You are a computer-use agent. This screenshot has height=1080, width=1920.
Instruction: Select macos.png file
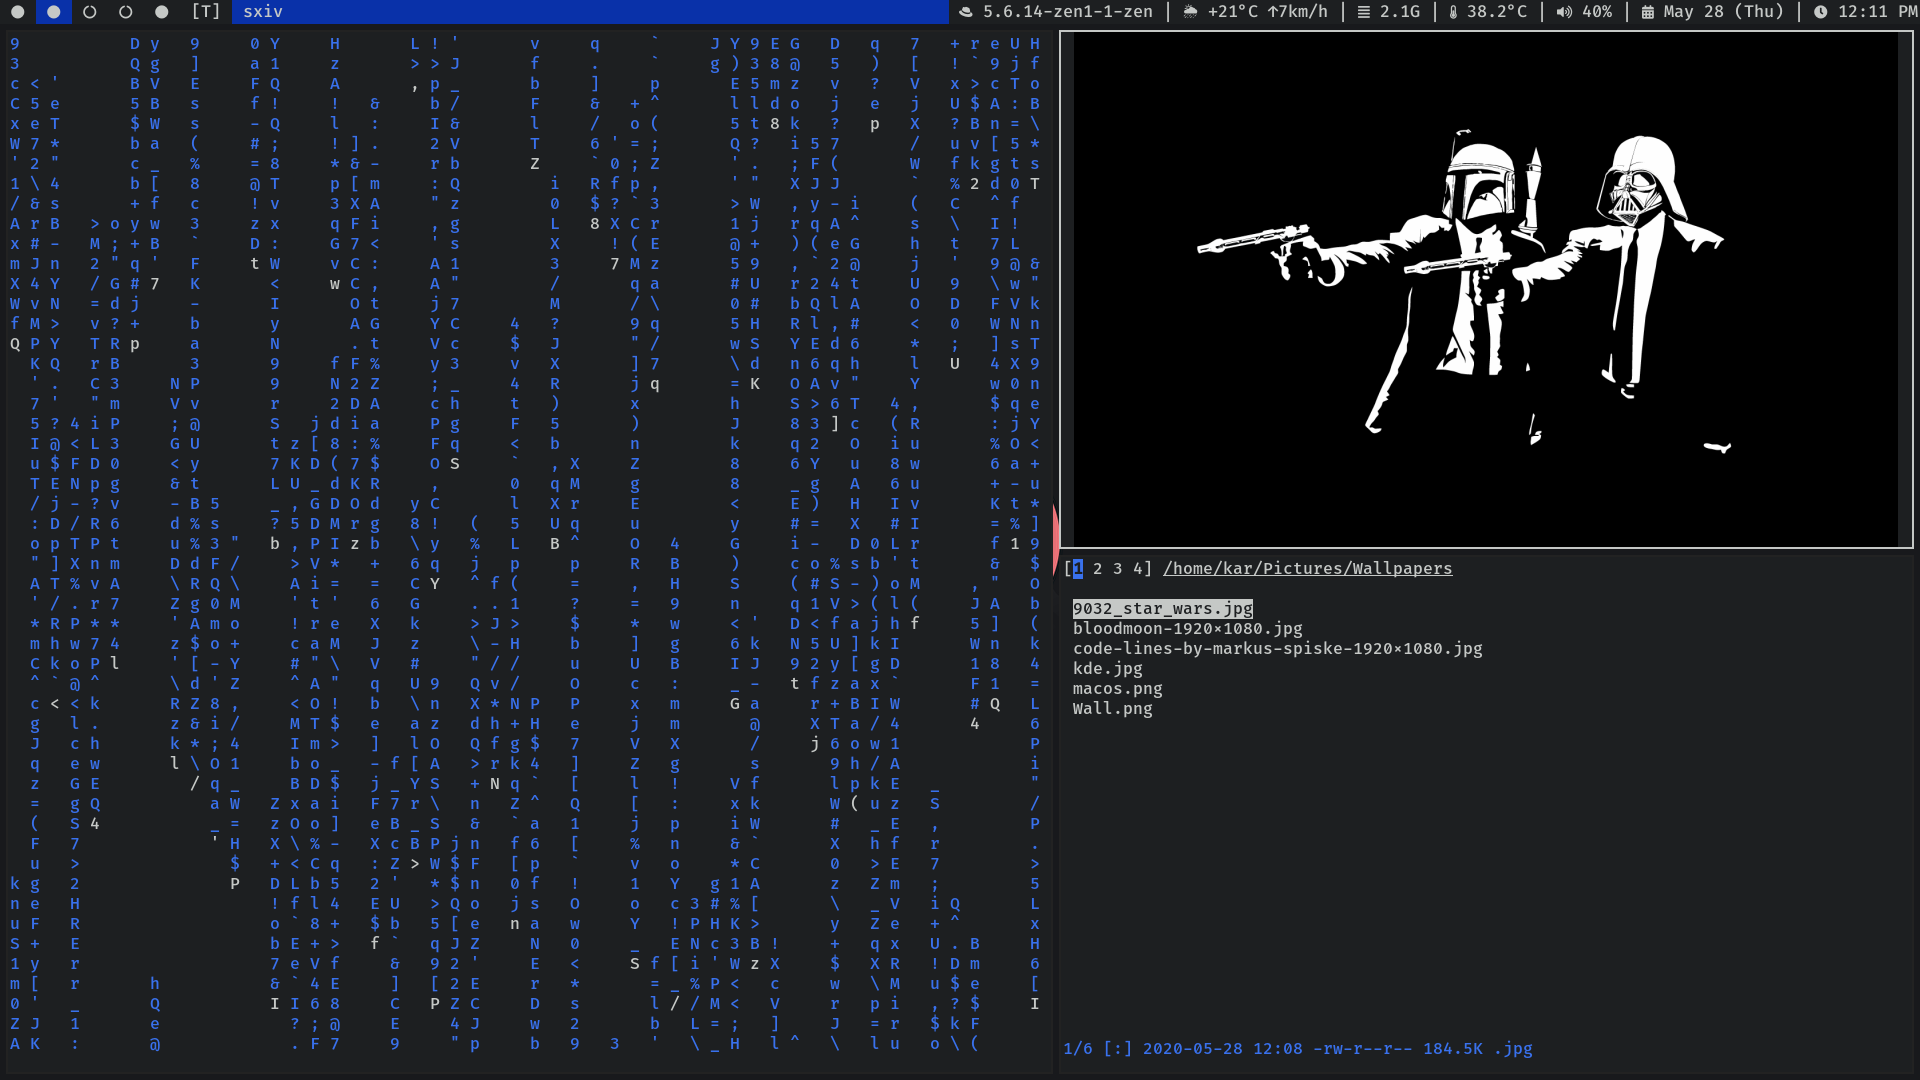click(x=1118, y=689)
